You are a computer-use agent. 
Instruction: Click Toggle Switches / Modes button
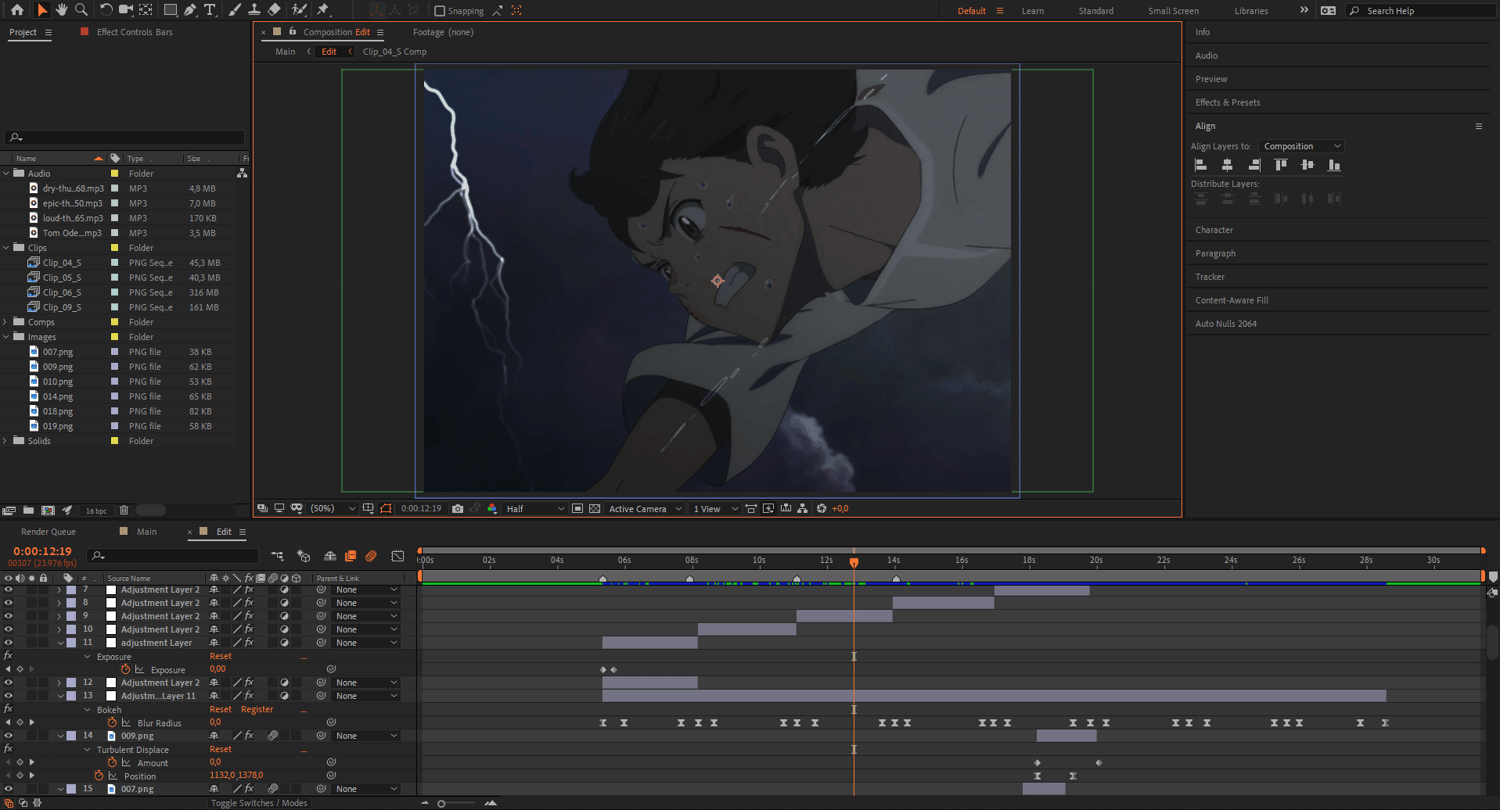click(x=259, y=803)
